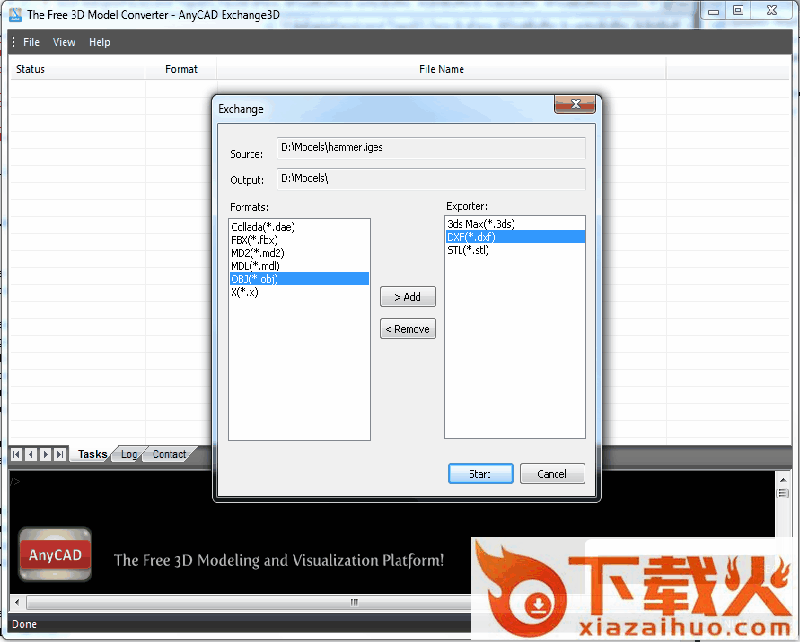Open the View menu
800x642 pixels.
pyautogui.click(x=64, y=42)
